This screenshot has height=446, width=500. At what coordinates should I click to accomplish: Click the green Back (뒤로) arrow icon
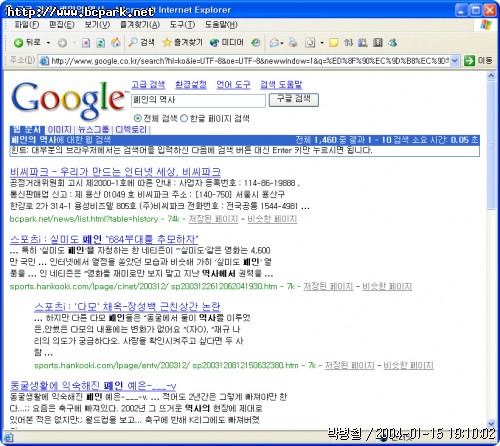(18, 43)
